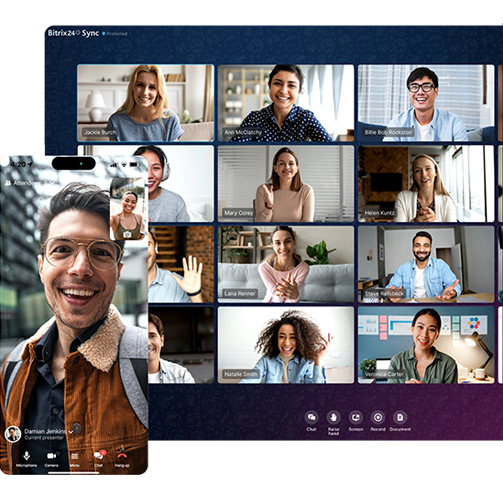Click Damian Jenkins presenter avatar
The width and height of the screenshot is (503, 498).
(13, 434)
